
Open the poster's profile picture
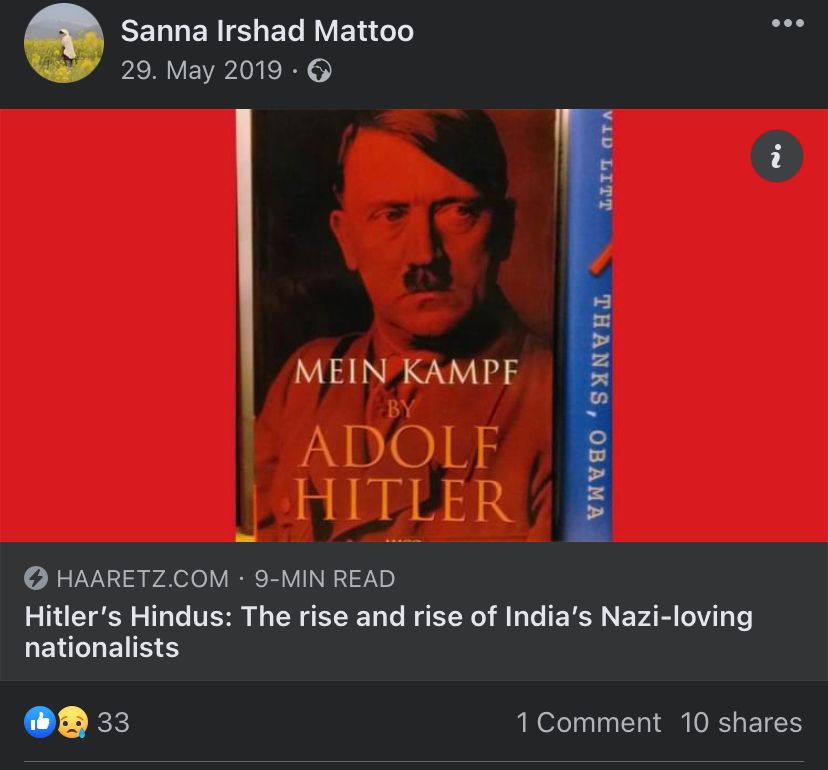point(64,43)
